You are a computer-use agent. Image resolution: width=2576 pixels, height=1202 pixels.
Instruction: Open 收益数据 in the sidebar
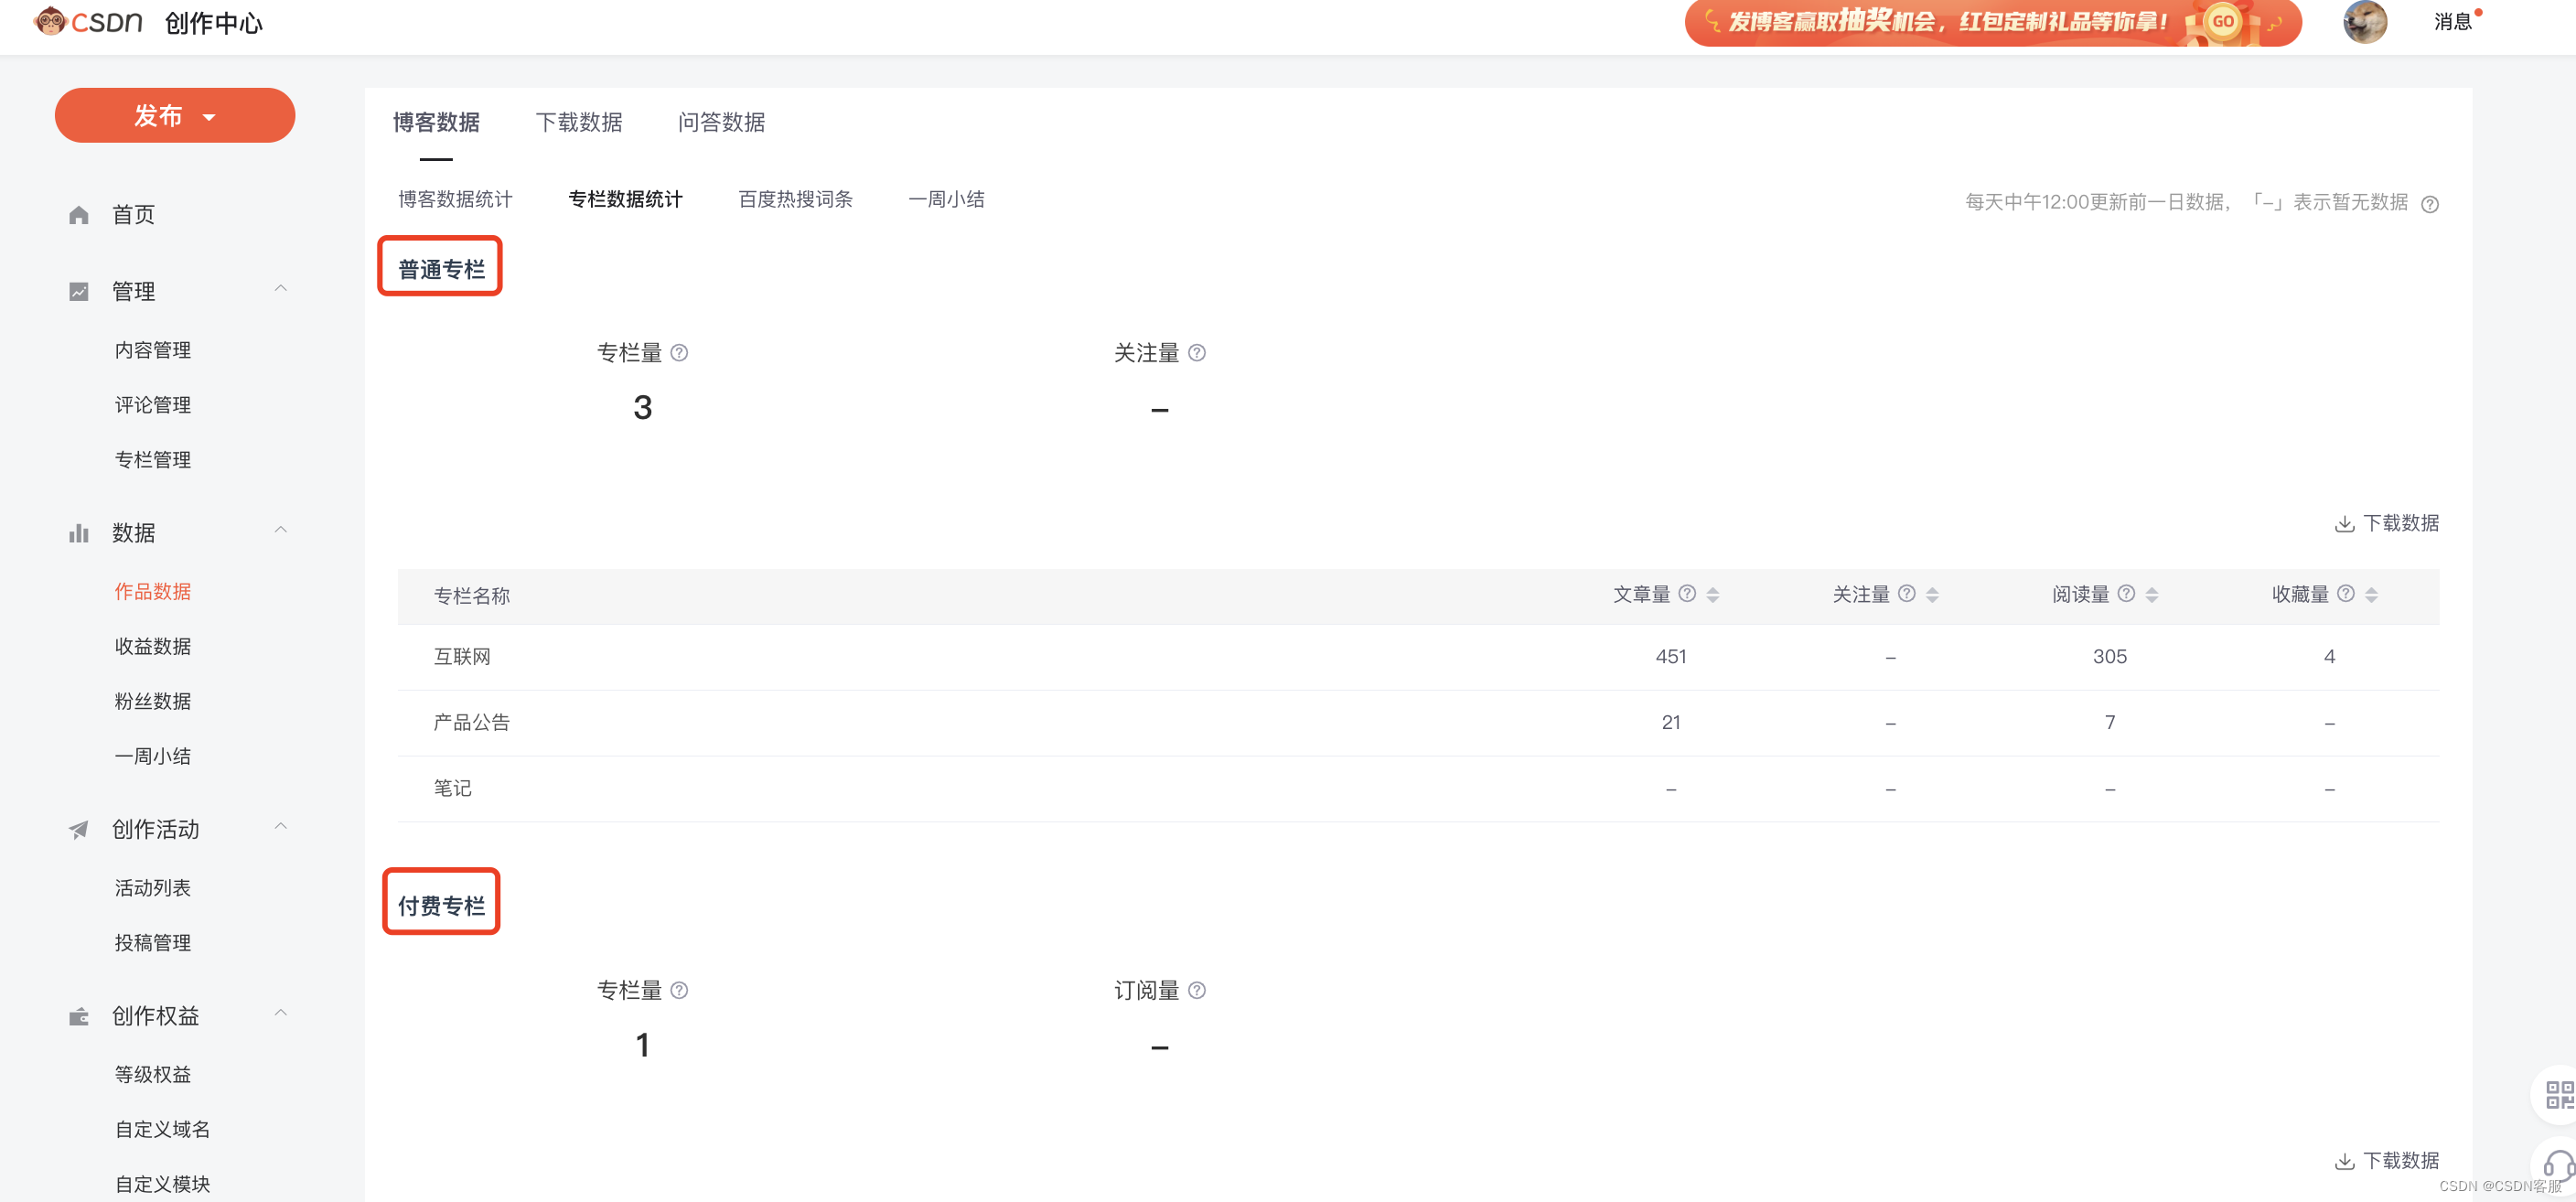tap(152, 646)
